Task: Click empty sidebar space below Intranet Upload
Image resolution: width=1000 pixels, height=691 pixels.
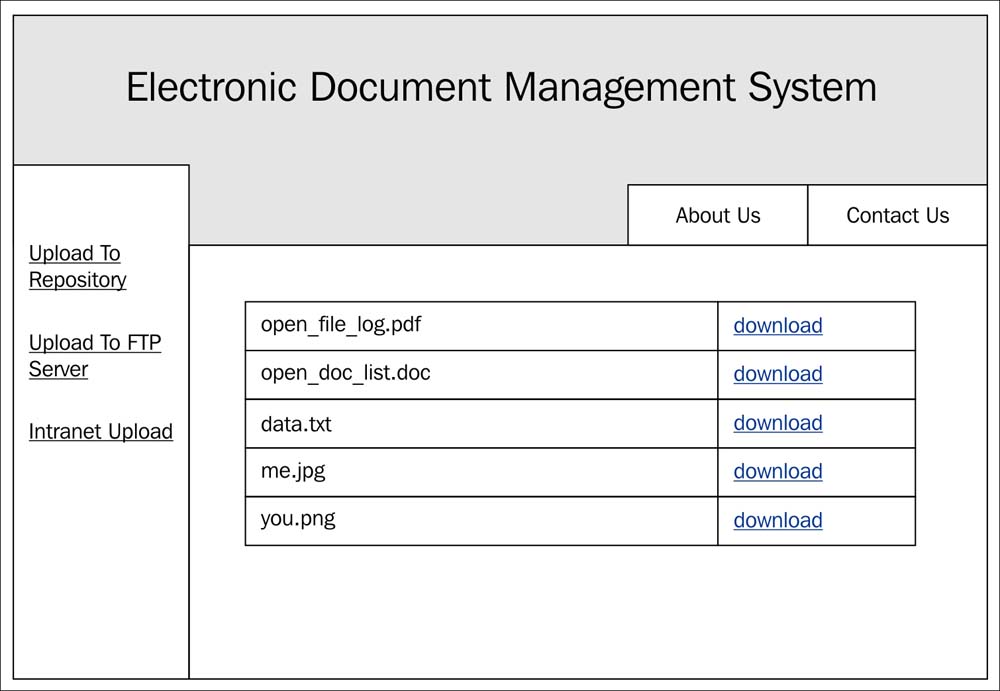Action: click(x=100, y=560)
